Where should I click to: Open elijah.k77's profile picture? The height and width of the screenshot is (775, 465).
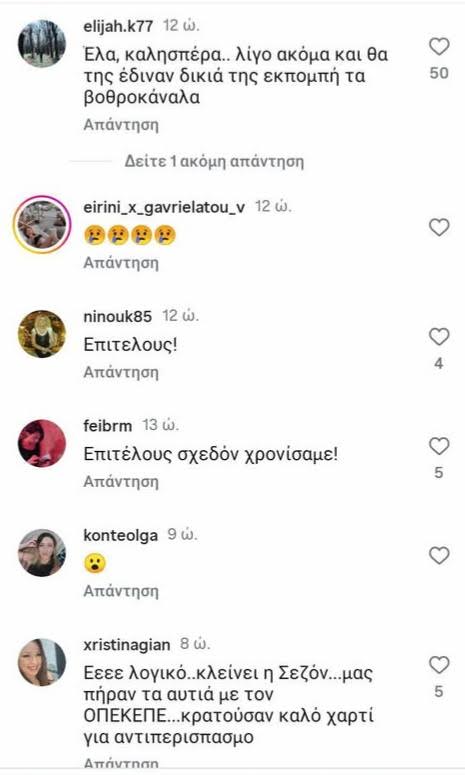click(x=42, y=43)
